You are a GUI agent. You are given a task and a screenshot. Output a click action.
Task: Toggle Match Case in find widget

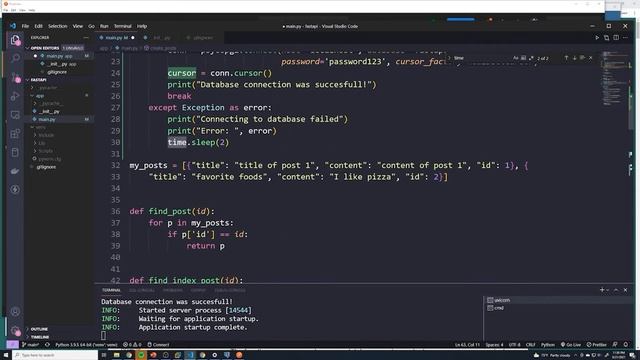click(x=516, y=58)
